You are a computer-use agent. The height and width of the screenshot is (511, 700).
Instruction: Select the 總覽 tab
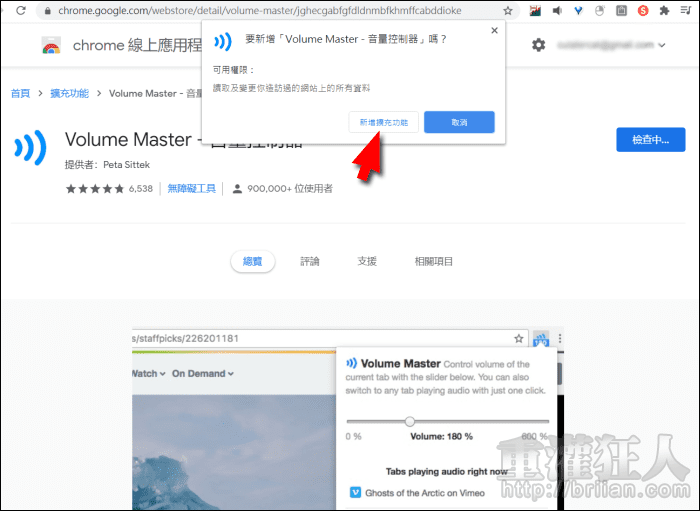tap(253, 262)
